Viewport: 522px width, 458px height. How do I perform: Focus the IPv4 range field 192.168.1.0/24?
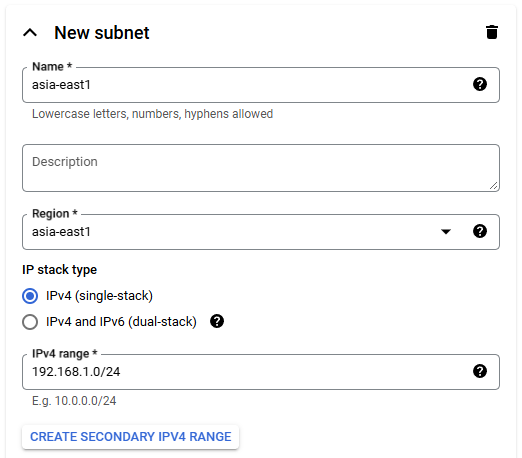261,372
